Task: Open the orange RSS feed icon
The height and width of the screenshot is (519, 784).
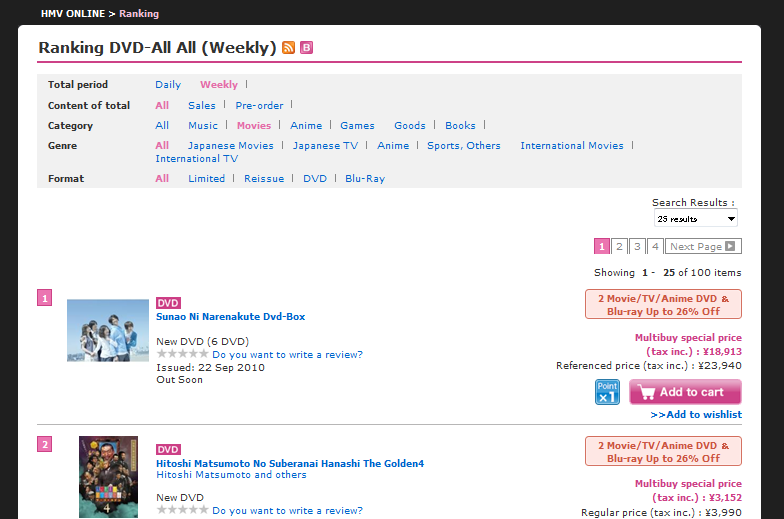Action: tap(289, 48)
